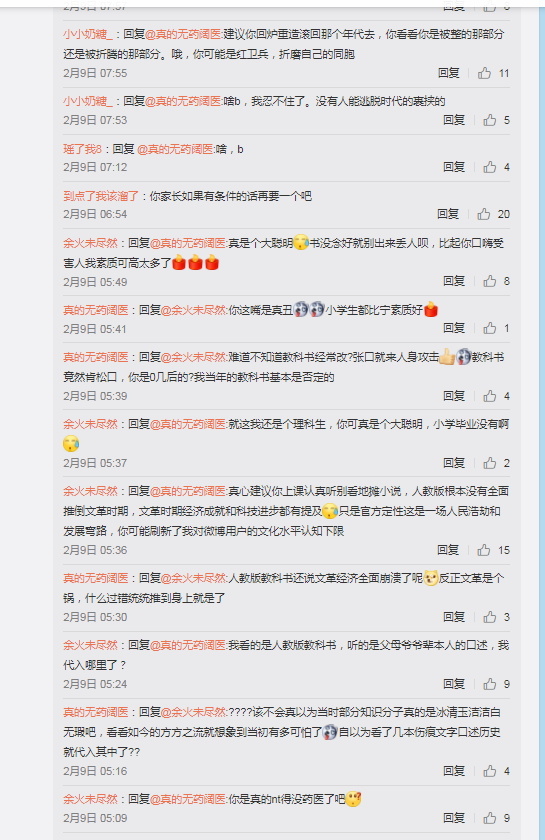Screen dimensions: 545x840
Task: Click thumbs-up on the 05:41 comment
Action: coord(490,328)
